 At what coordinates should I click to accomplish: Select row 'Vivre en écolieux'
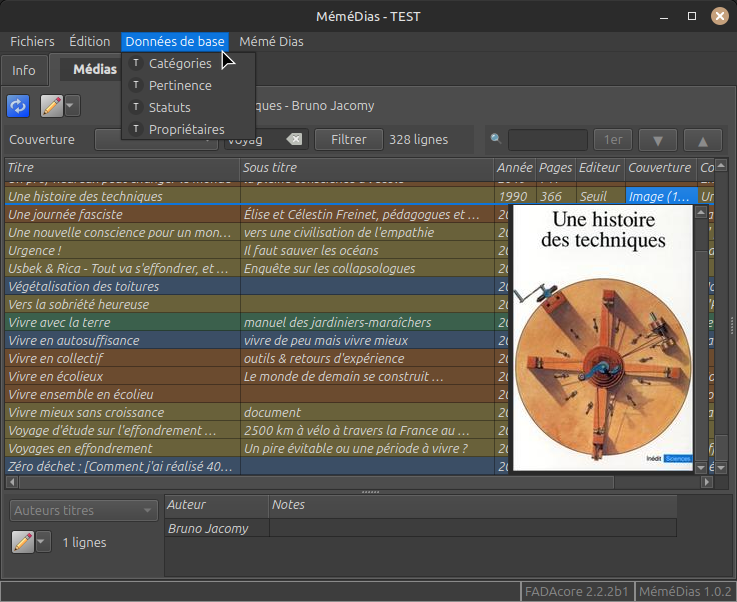pos(257,376)
